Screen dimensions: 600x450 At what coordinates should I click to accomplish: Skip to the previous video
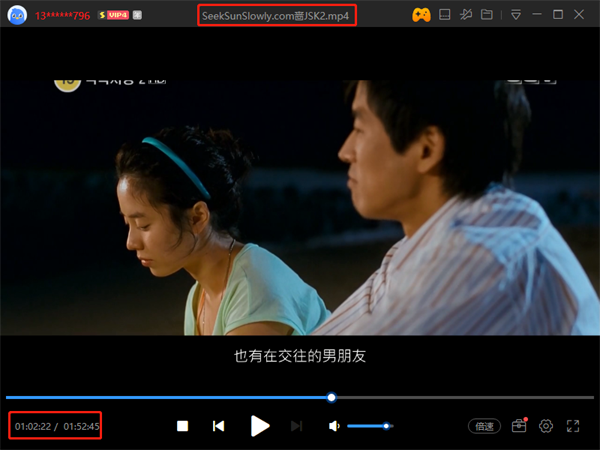tap(218, 426)
